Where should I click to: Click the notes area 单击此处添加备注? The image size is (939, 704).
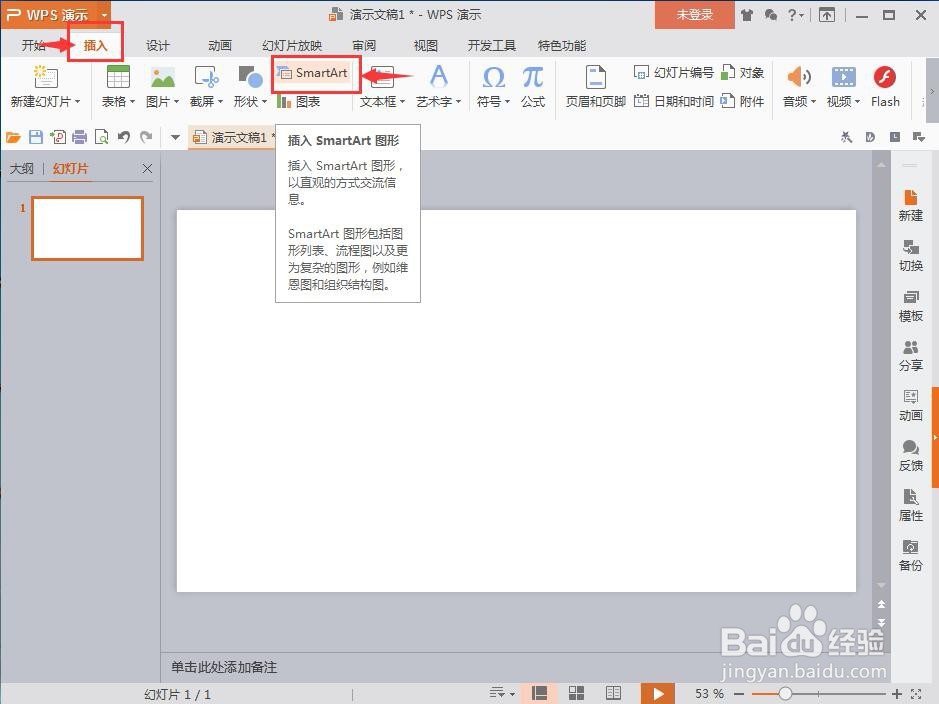223,667
